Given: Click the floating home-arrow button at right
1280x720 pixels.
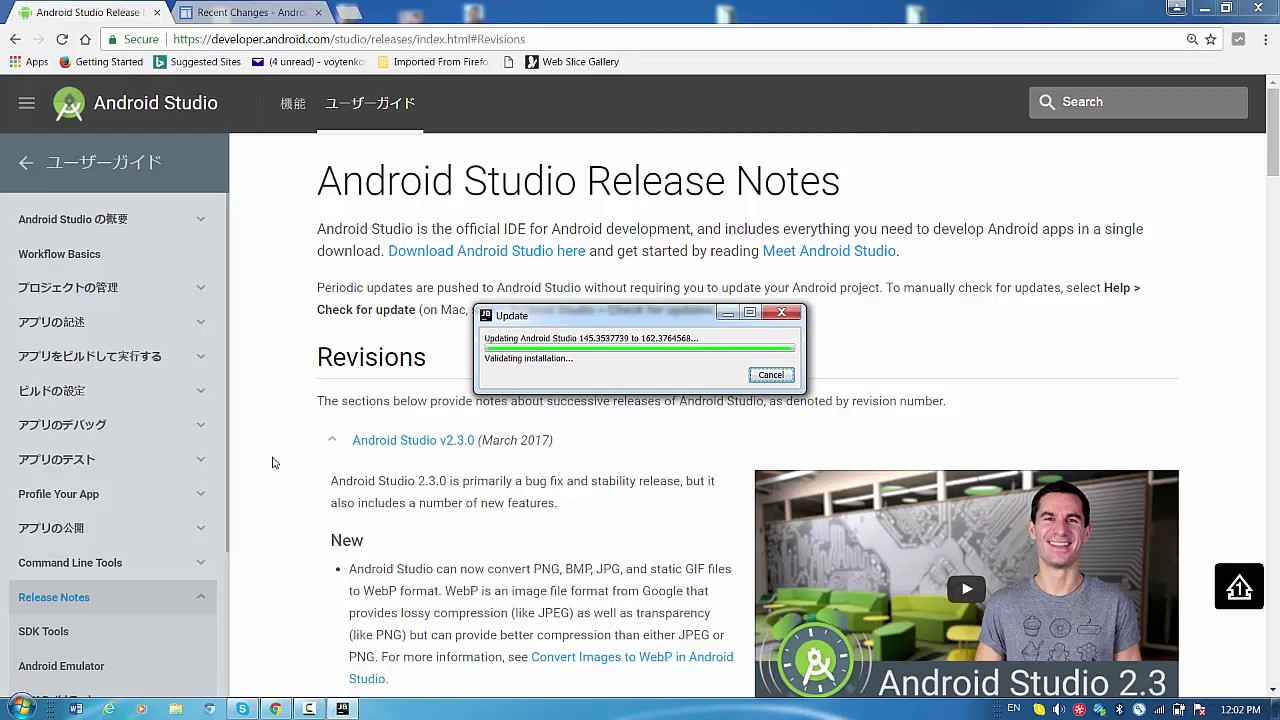Looking at the screenshot, I should [x=1239, y=587].
